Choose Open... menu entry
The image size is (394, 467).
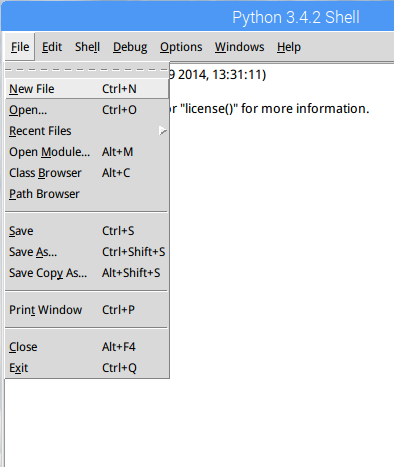coord(87,110)
